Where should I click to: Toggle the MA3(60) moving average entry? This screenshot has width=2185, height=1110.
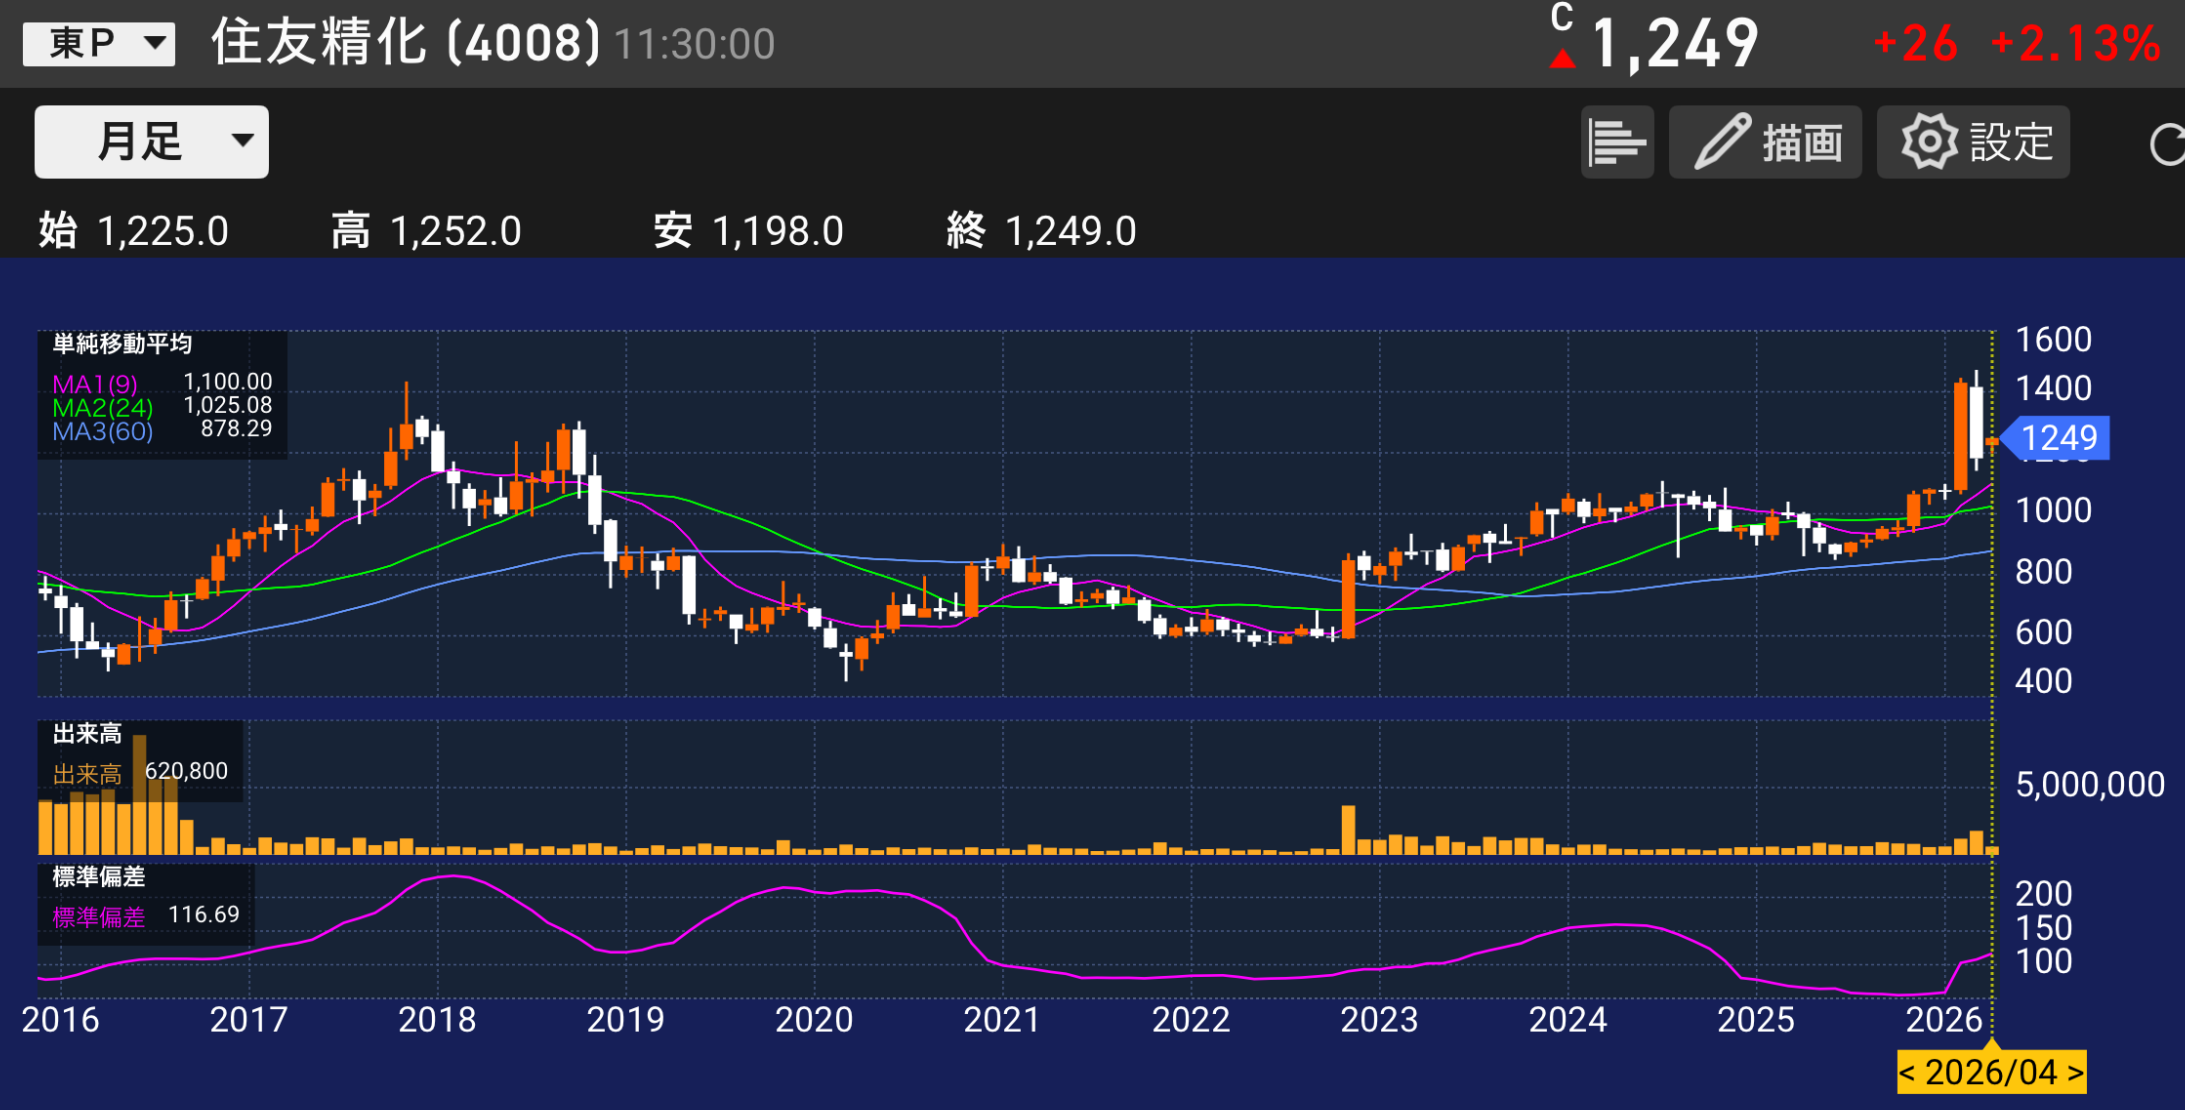tap(102, 432)
